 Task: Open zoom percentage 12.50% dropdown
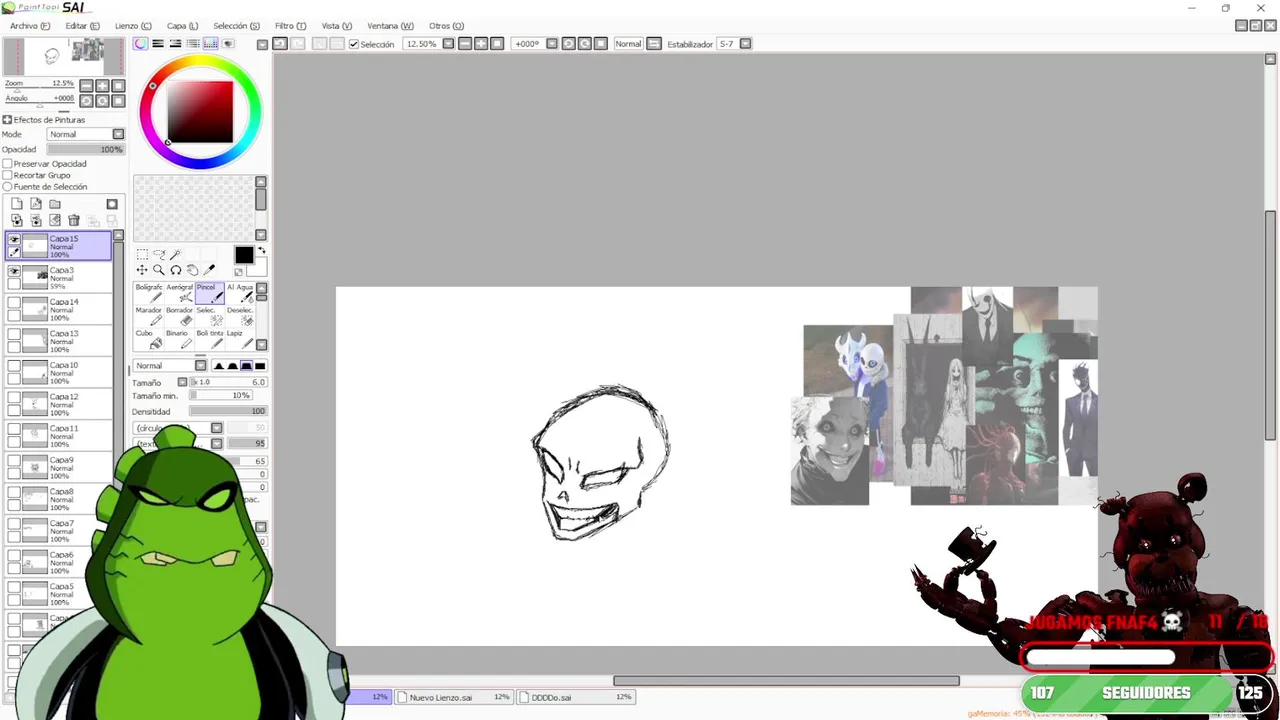(x=448, y=44)
